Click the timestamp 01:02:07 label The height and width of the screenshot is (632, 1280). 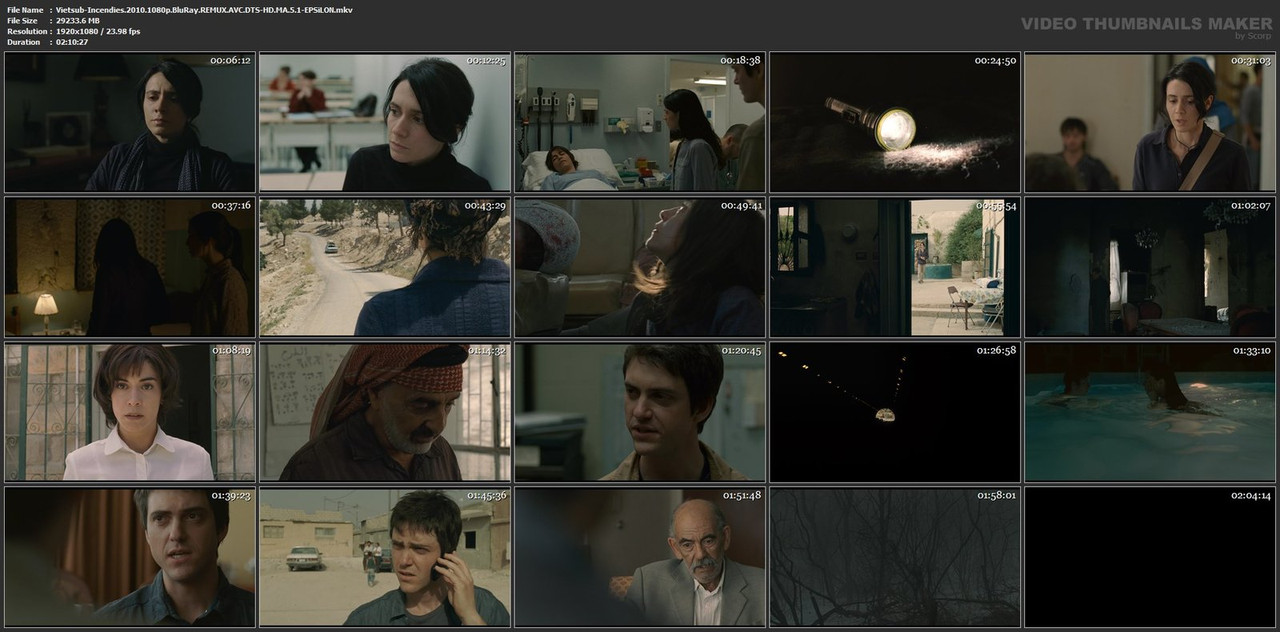1250,205
